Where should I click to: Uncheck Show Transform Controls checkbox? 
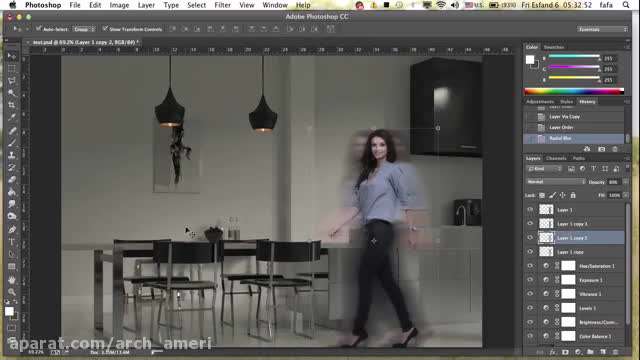click(105, 29)
